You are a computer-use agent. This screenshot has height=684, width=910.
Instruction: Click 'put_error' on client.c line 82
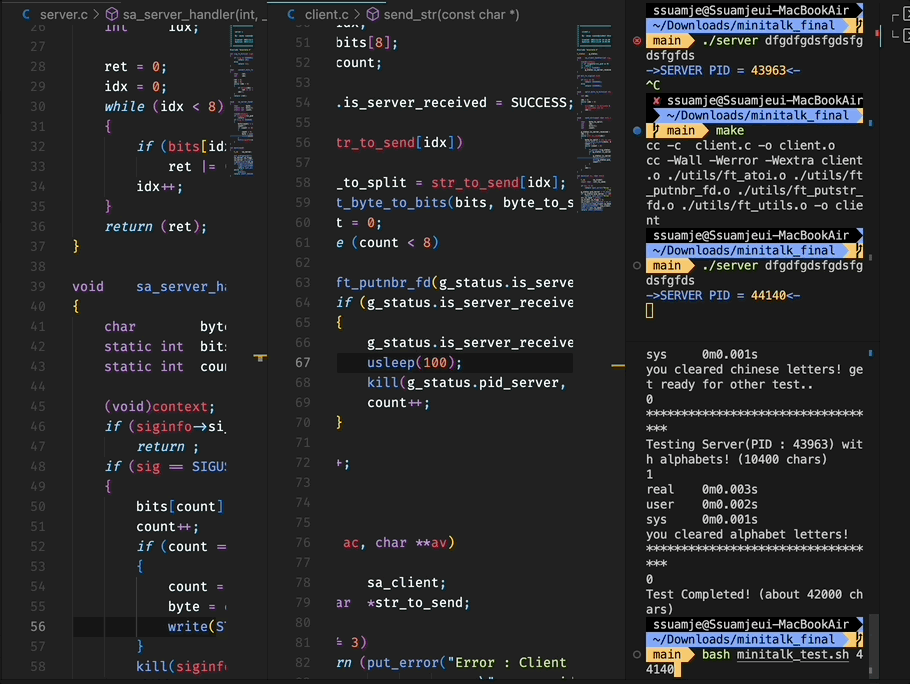coord(403,663)
